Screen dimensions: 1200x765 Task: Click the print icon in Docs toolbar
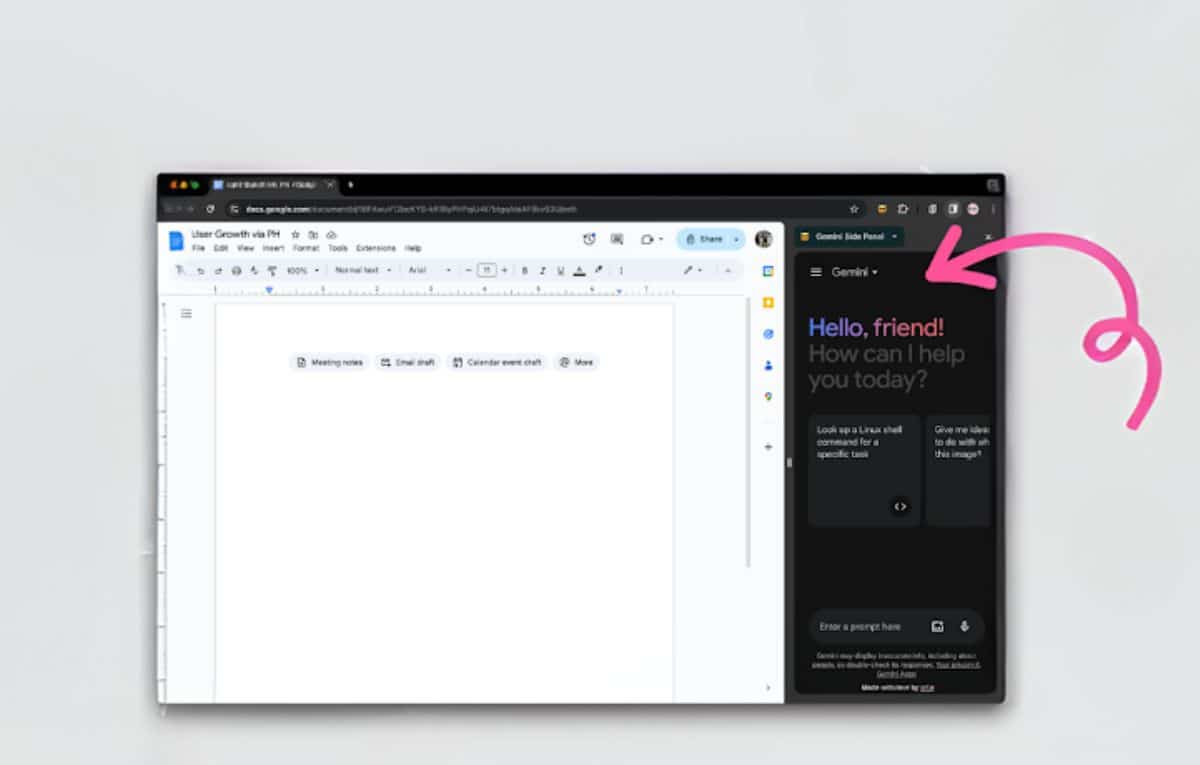(236, 271)
